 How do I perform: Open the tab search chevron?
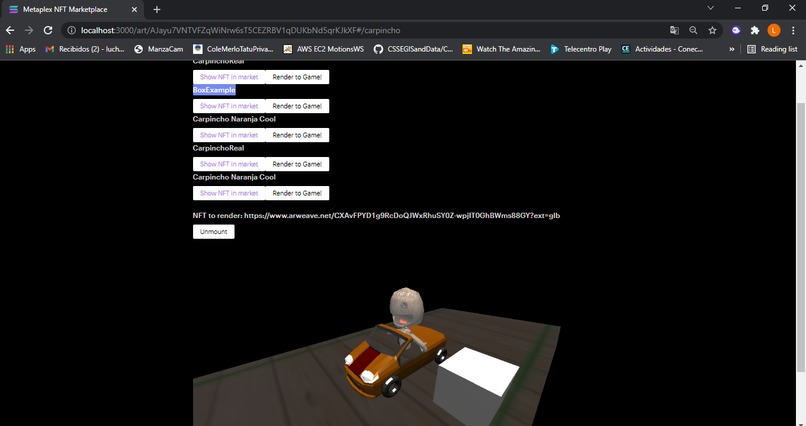[x=710, y=8]
